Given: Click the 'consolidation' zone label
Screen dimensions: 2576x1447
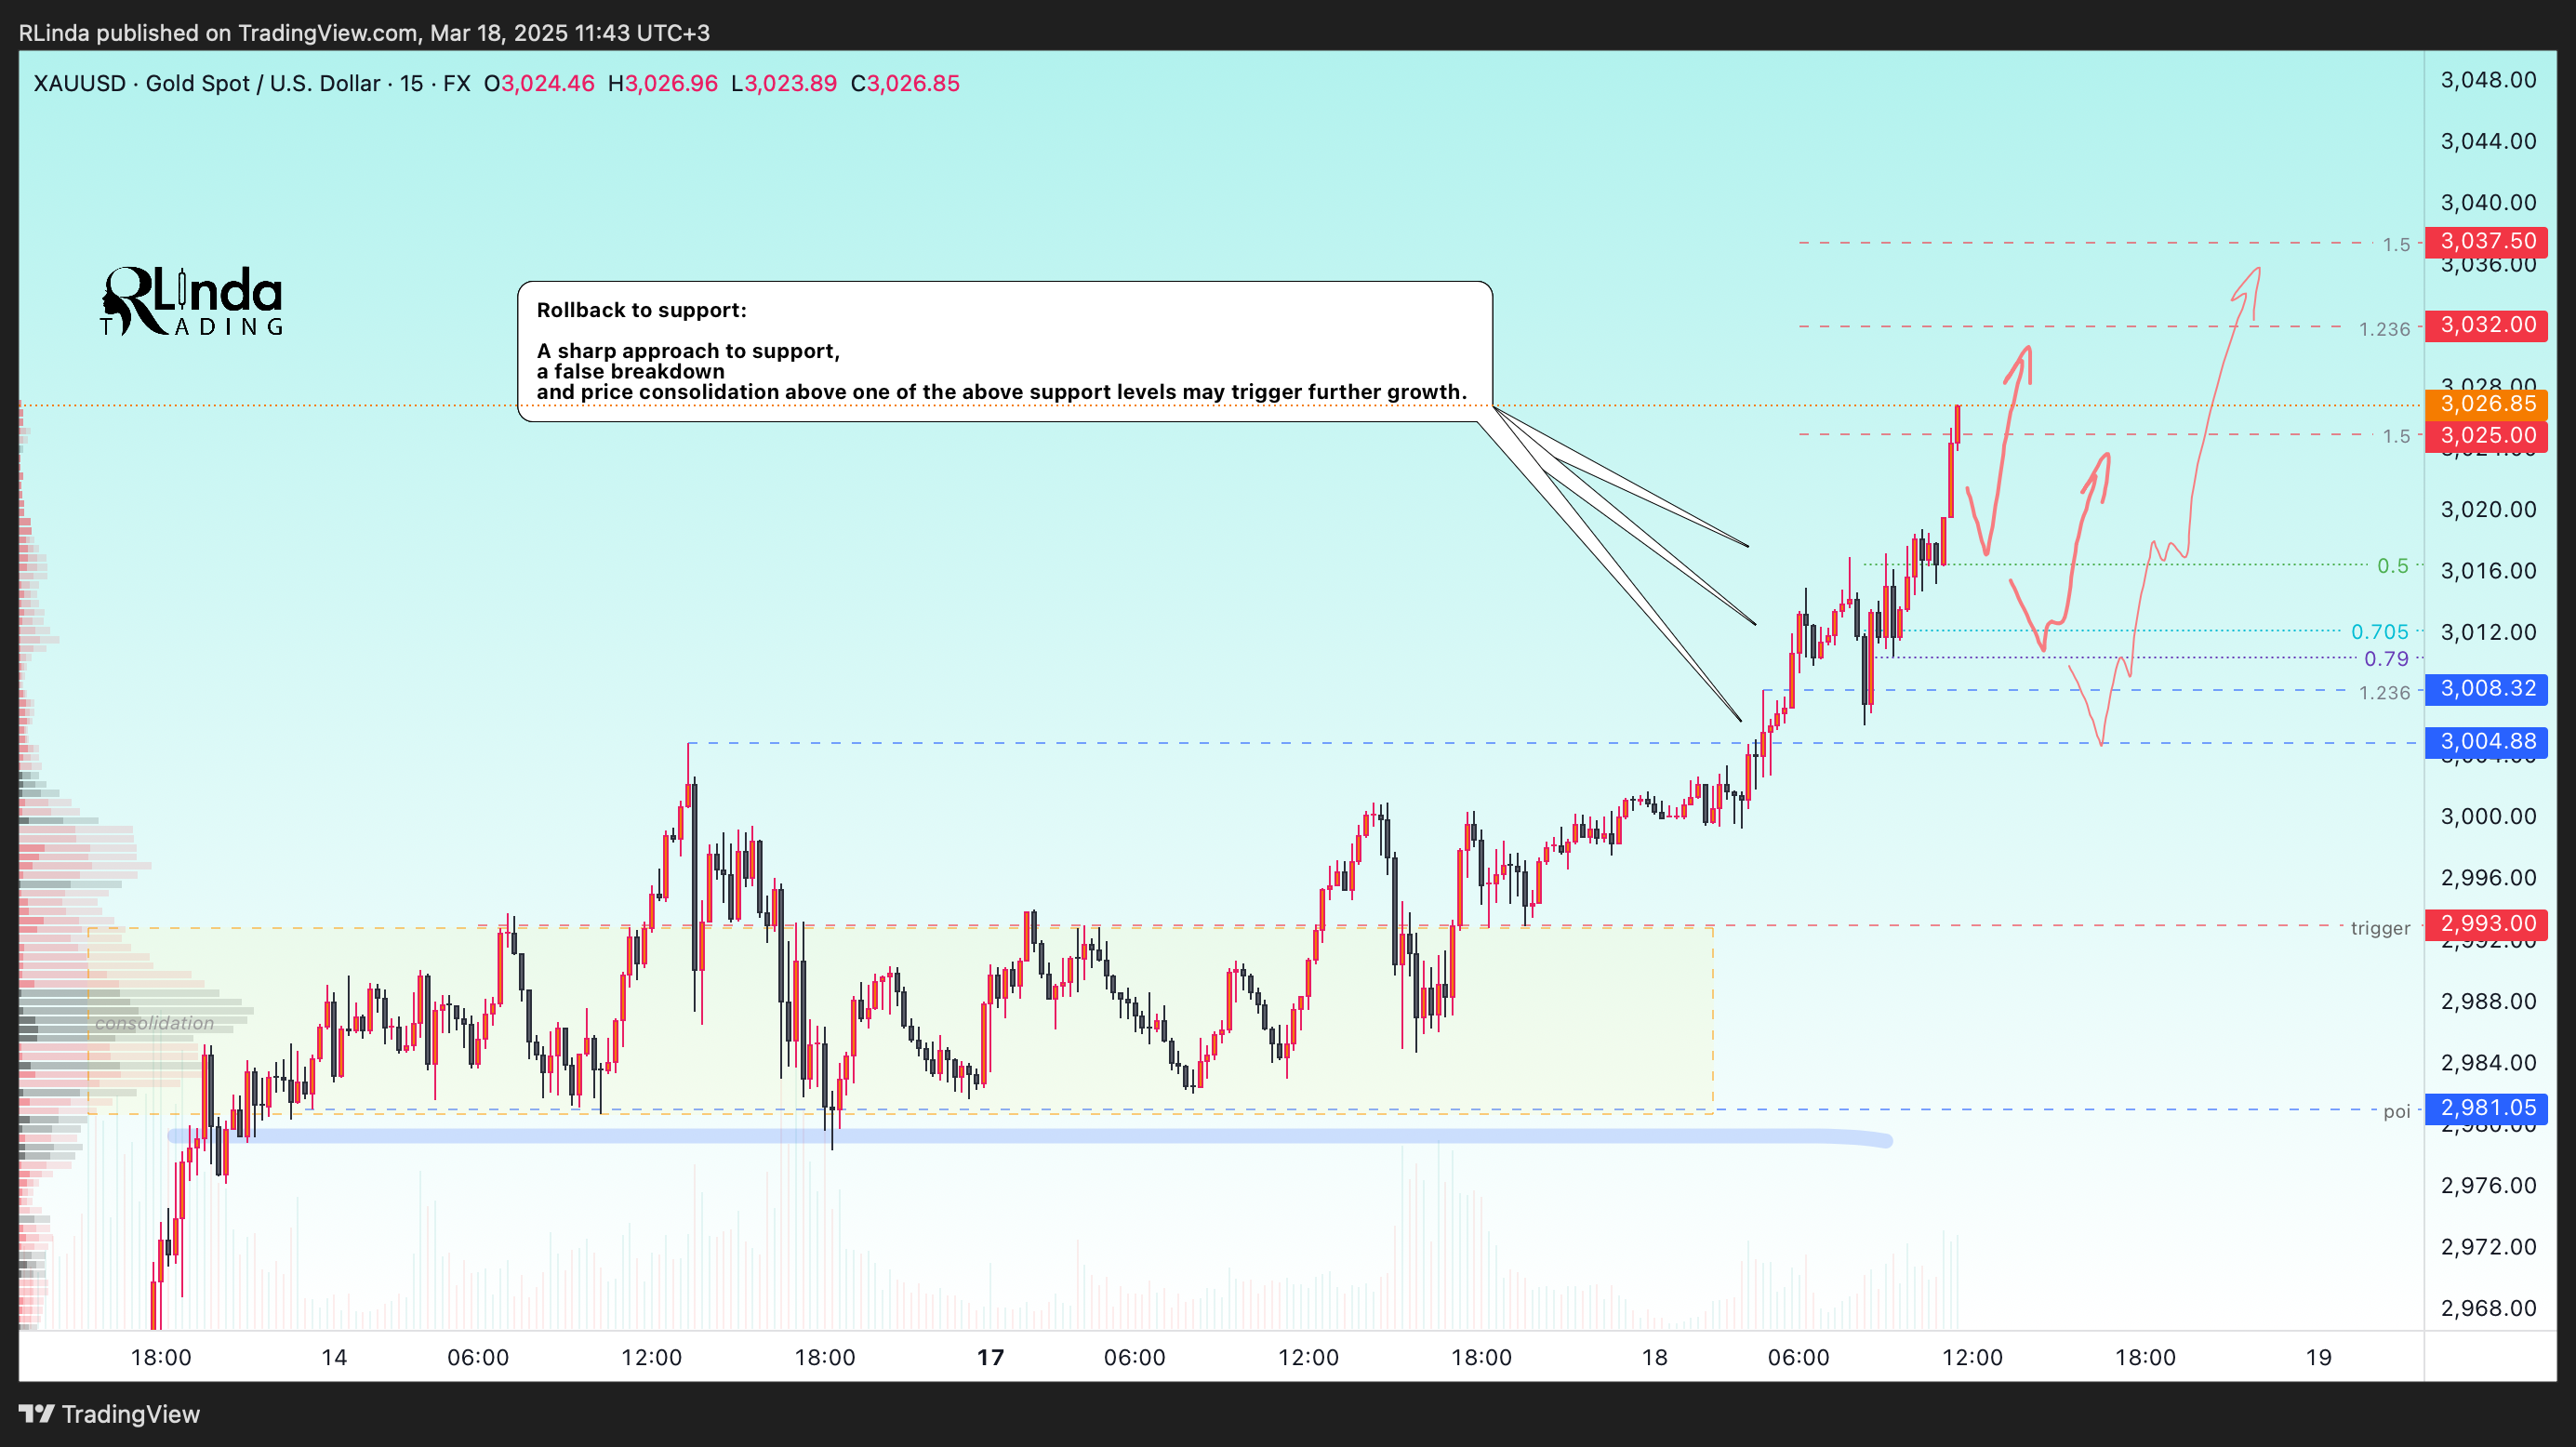Looking at the screenshot, I should (154, 1023).
